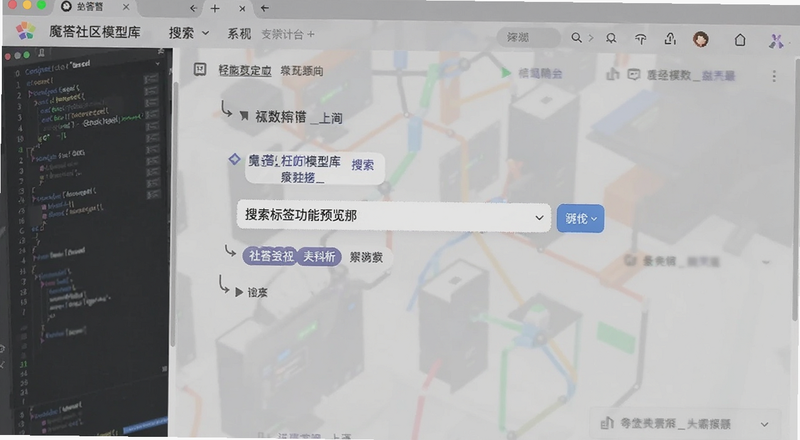Click the colorful app logo beside 魔搭社区模型库
The width and height of the screenshot is (800, 440).
[x=25, y=32]
